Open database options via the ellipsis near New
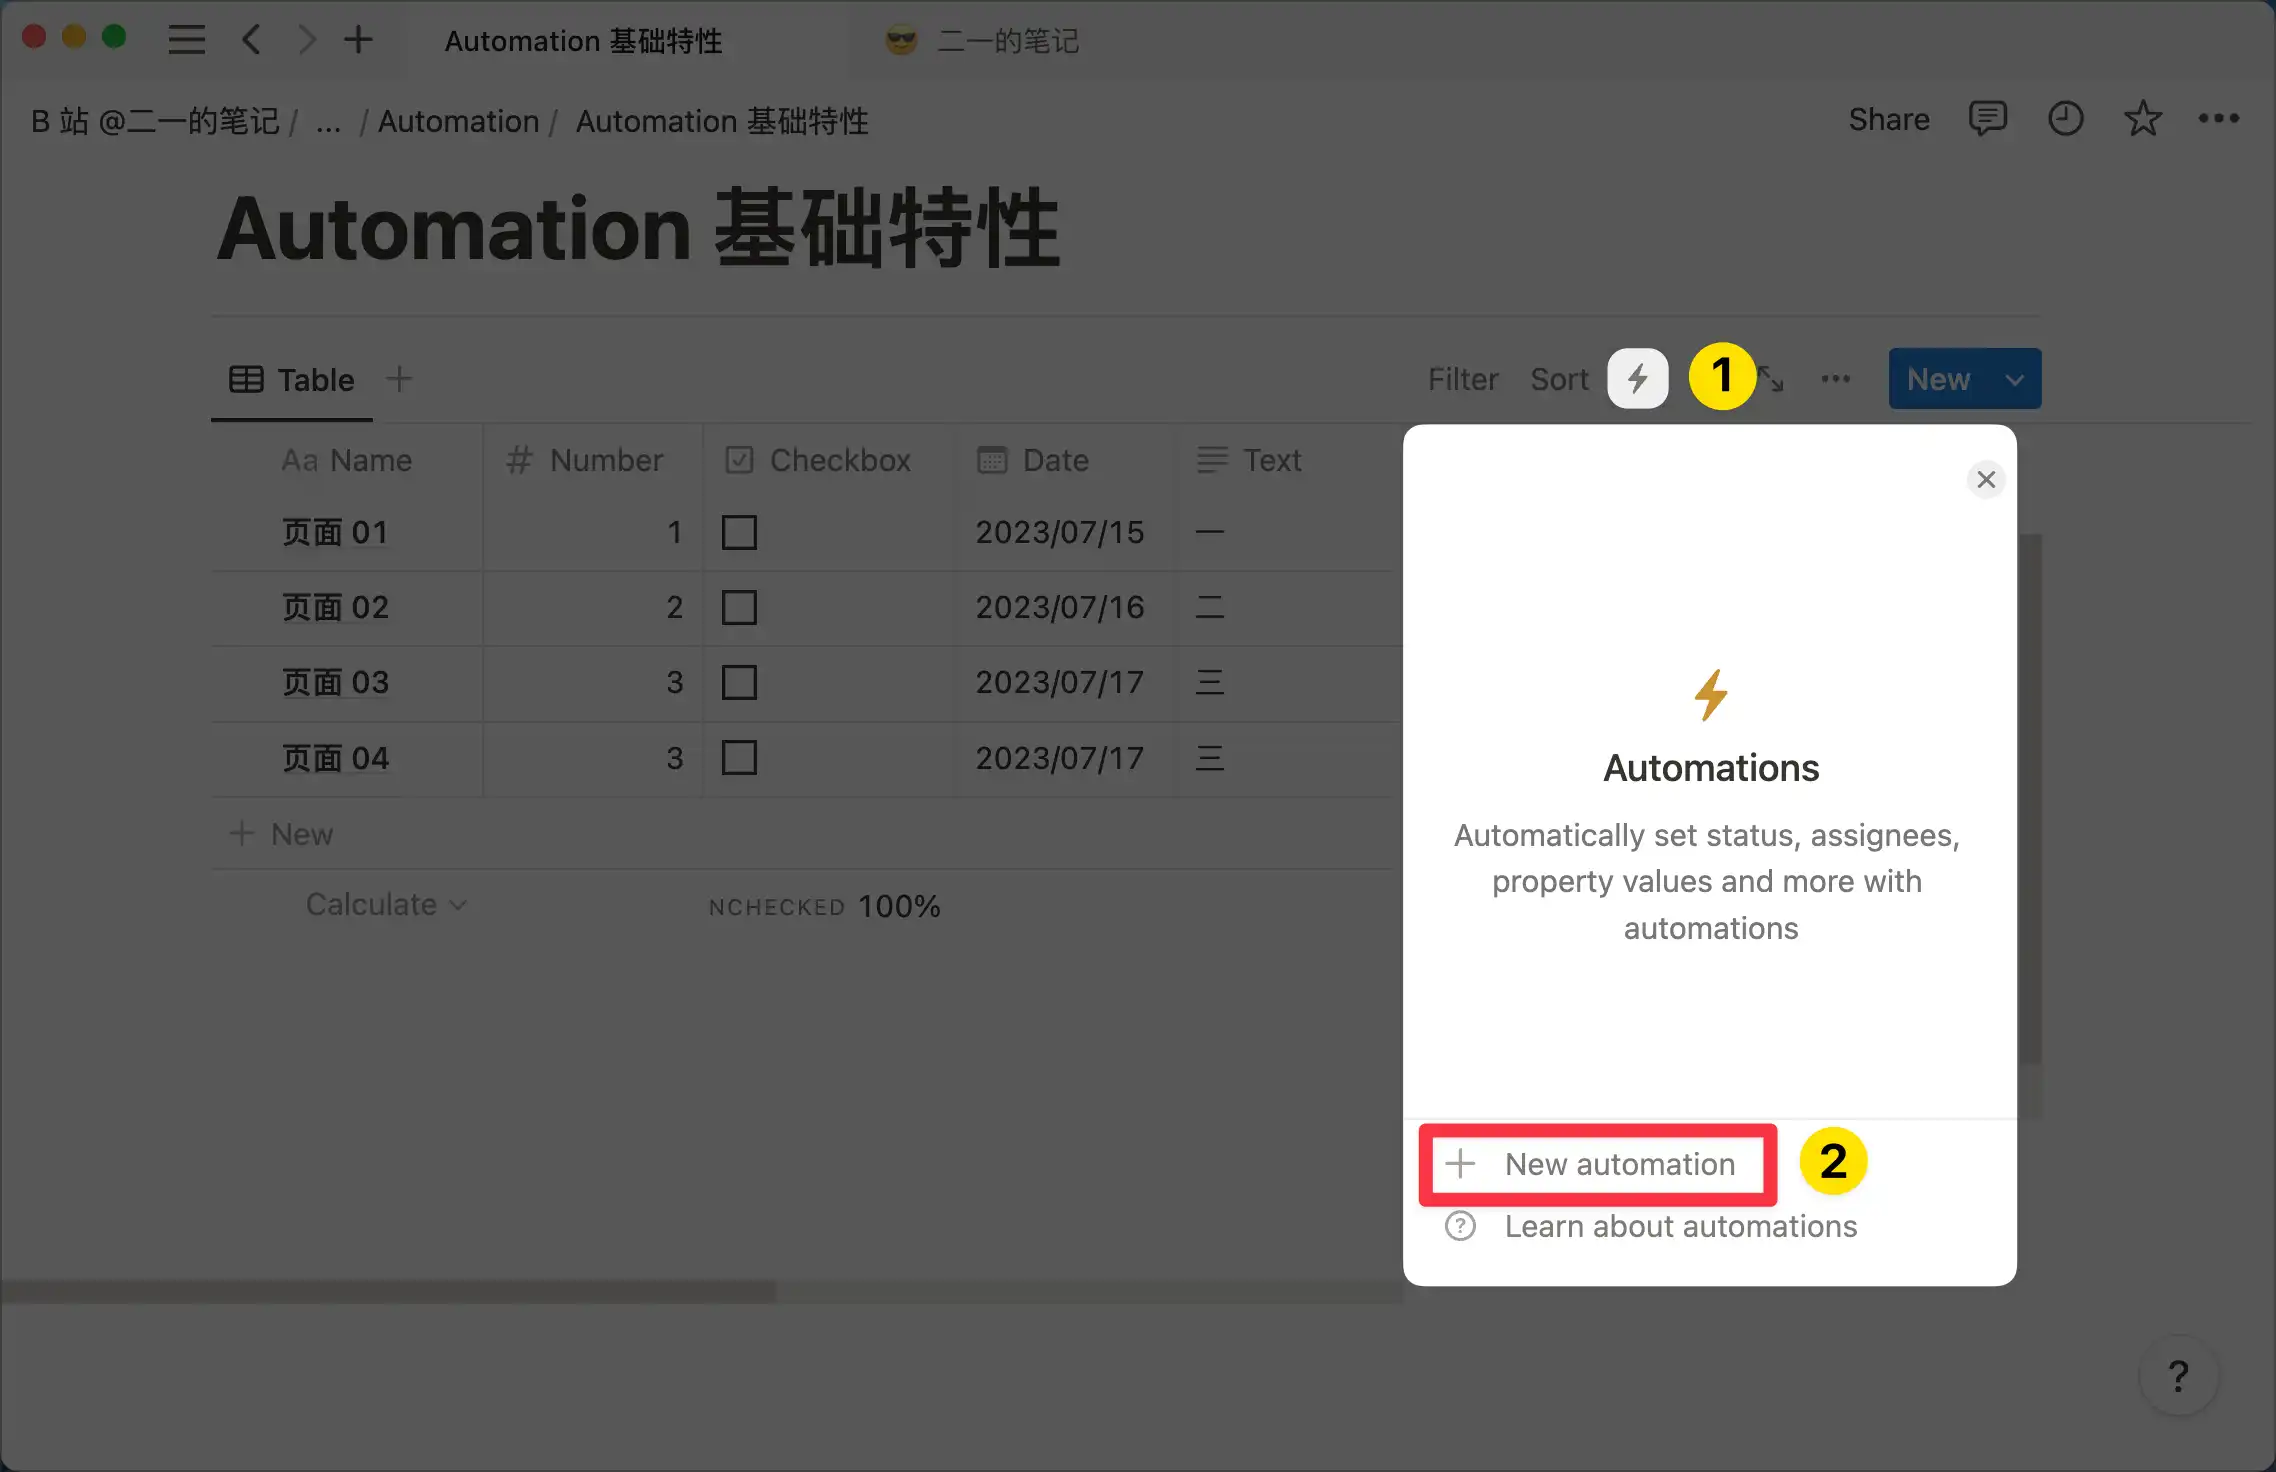 (x=1836, y=378)
